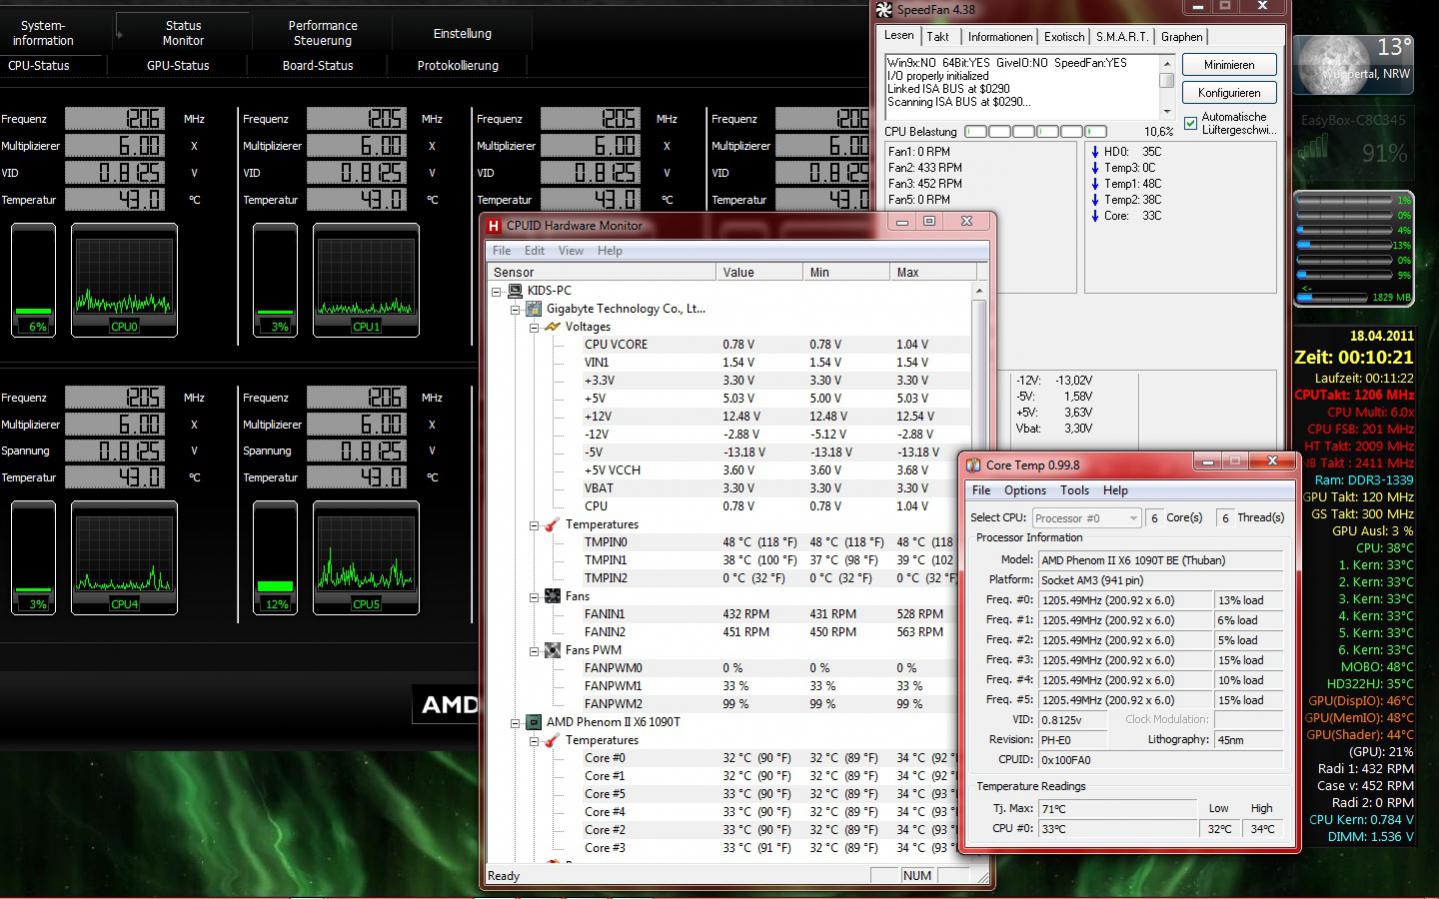Collapse the KIDS-PC tree node

coord(496,291)
